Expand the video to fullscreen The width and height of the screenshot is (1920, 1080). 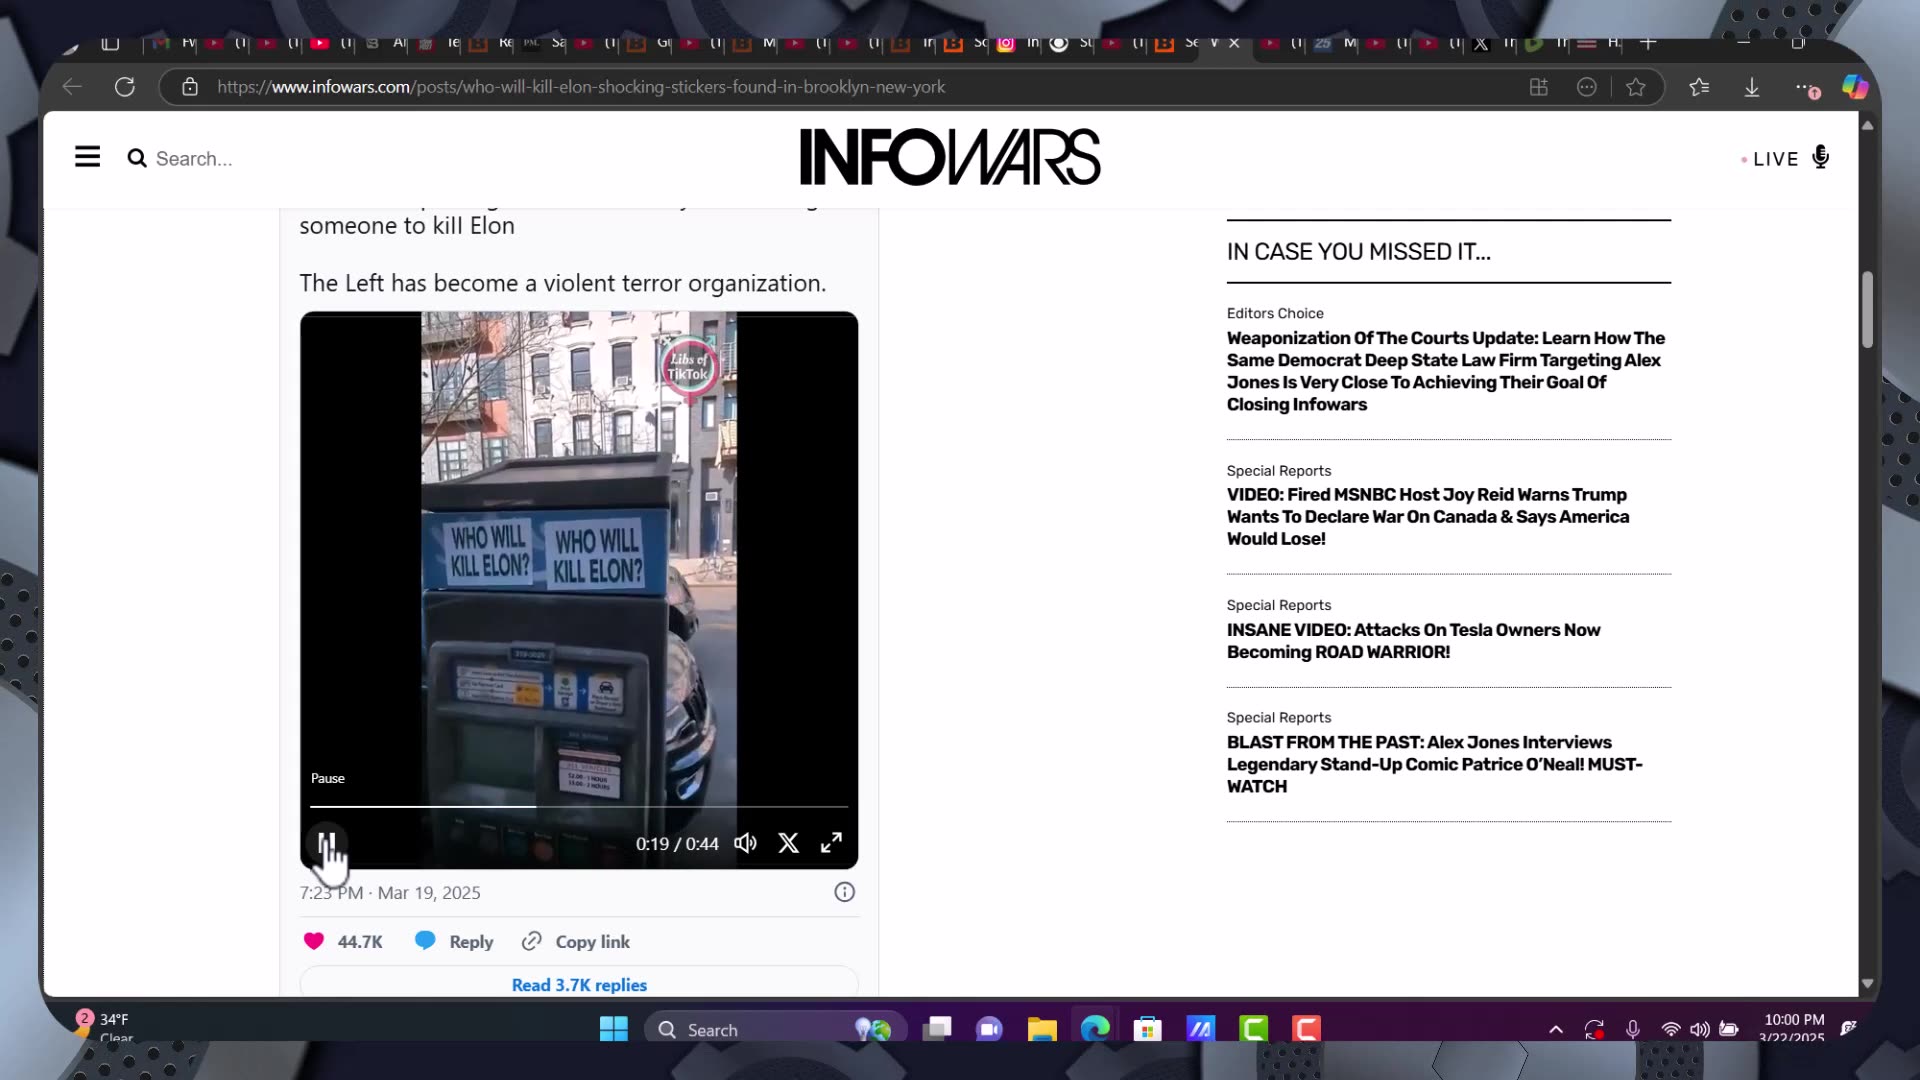(831, 843)
